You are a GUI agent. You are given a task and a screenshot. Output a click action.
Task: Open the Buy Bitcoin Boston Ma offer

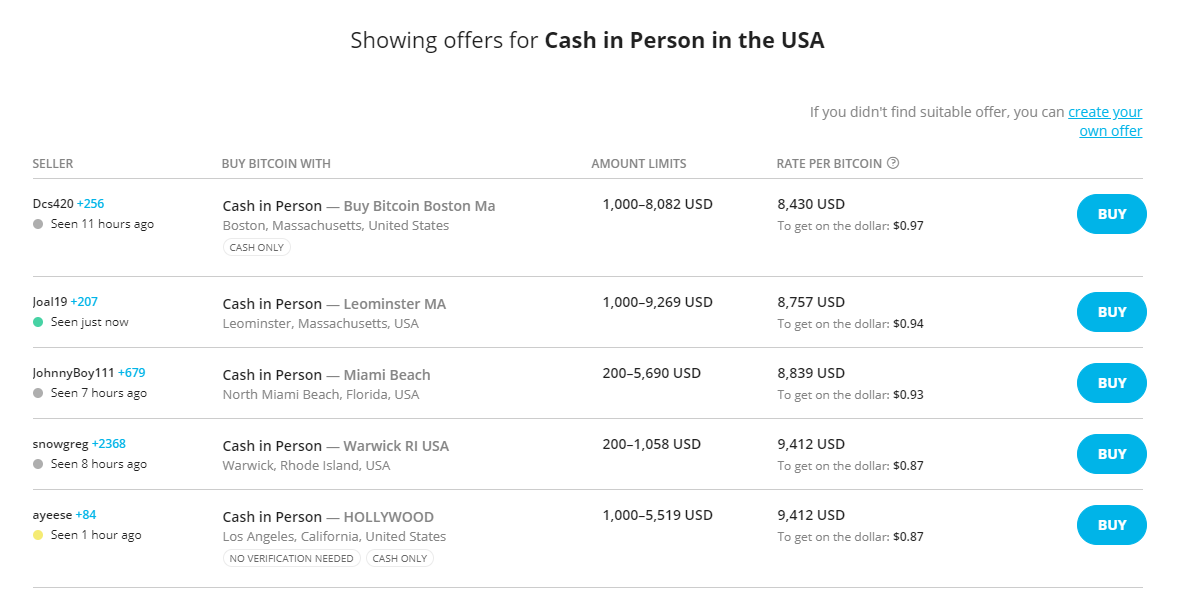pos(419,206)
